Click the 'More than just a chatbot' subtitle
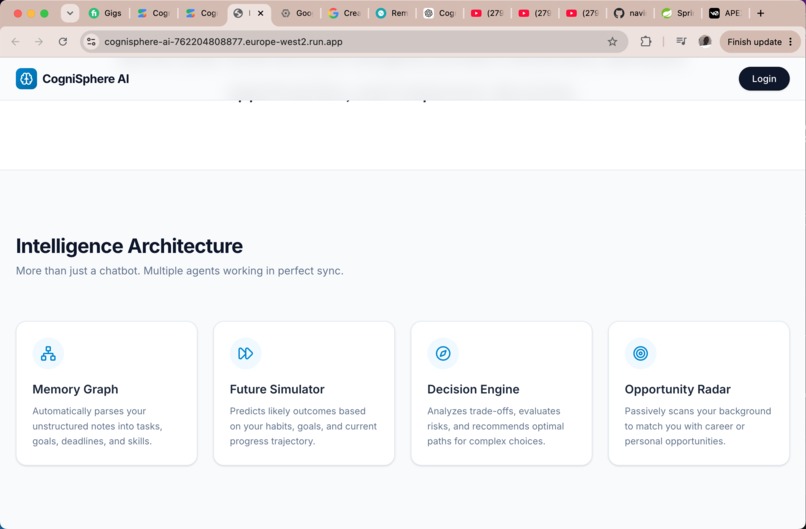The height and width of the screenshot is (529, 806). pyautogui.click(x=179, y=270)
